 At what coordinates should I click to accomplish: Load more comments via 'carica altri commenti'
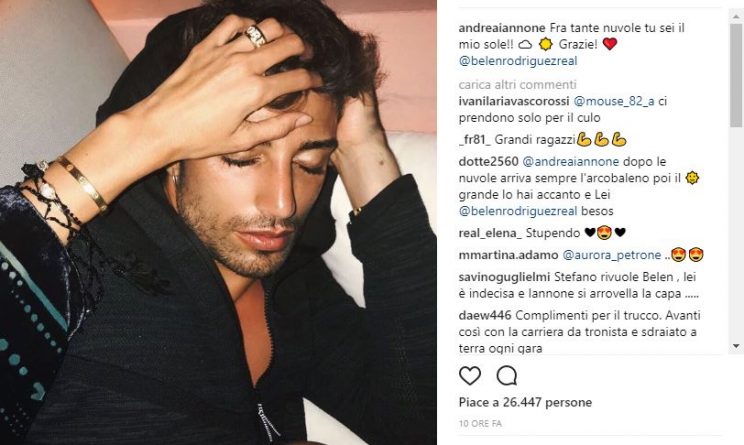click(x=517, y=84)
